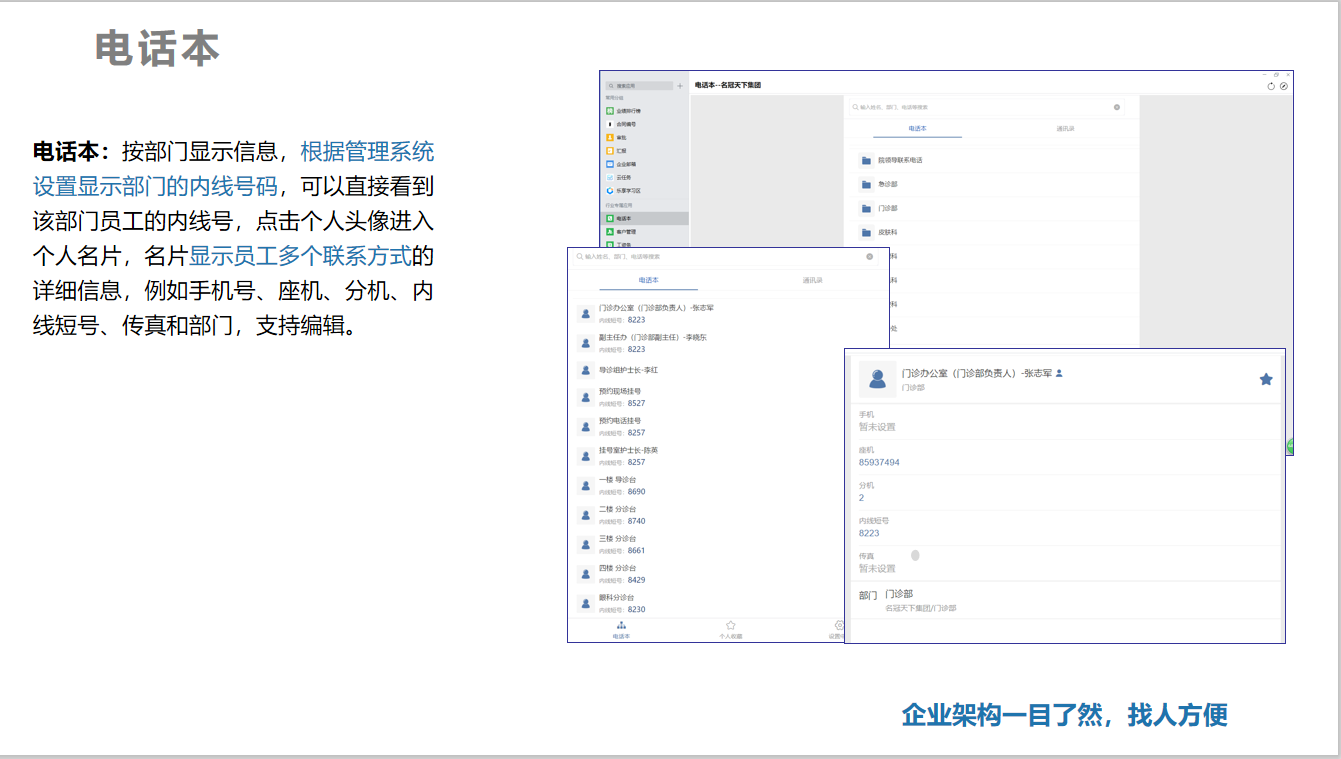
Task: Open the 汇报 app icon
Action: pyautogui.click(x=609, y=150)
